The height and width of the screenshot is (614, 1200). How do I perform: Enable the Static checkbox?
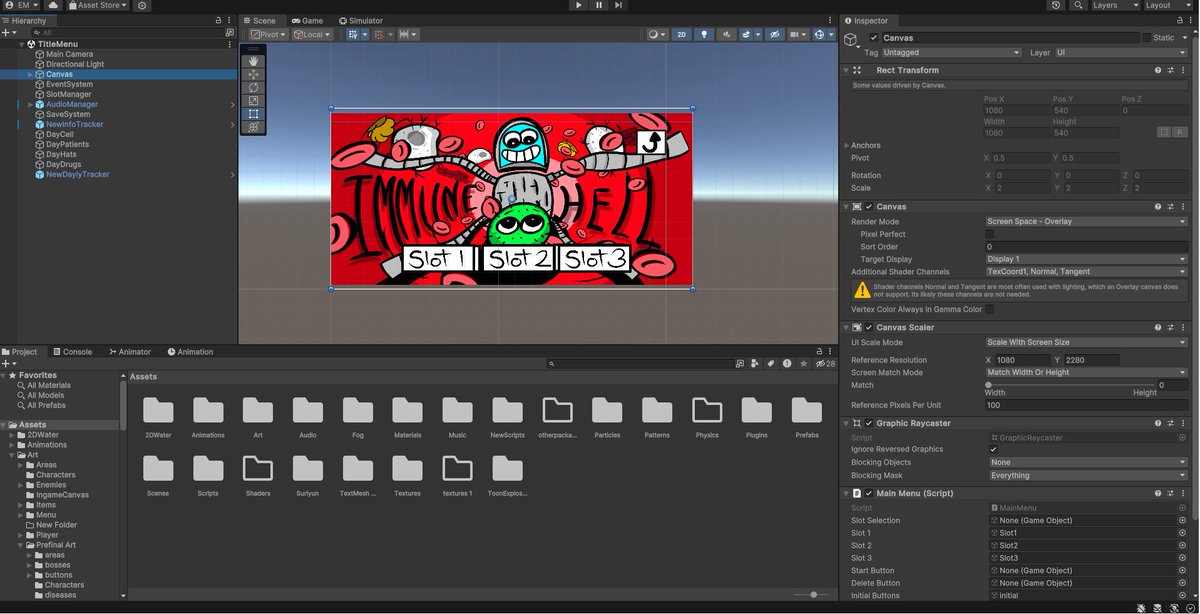click(1147, 38)
